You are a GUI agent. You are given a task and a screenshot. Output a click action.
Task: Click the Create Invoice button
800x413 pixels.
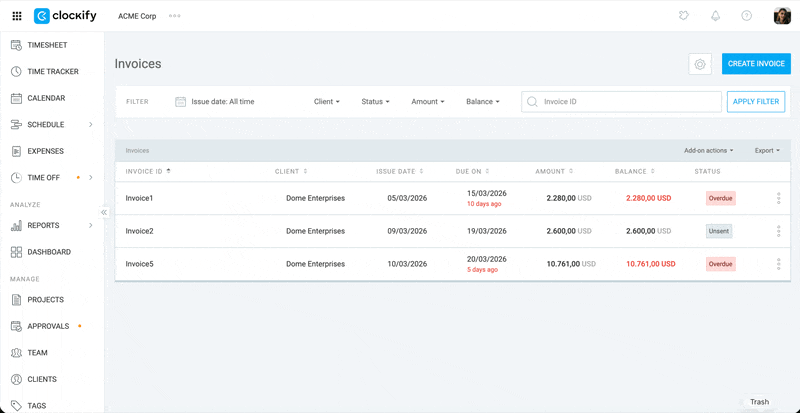click(x=756, y=64)
